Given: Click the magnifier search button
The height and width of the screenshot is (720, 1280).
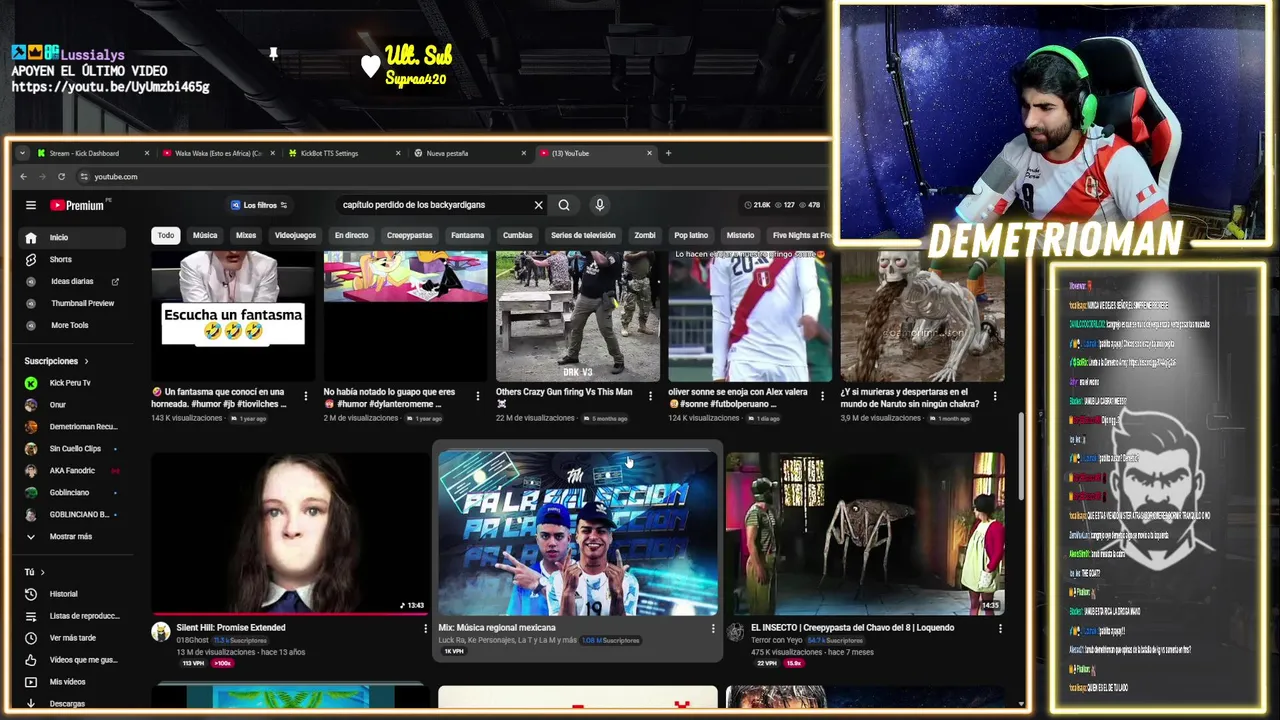Looking at the screenshot, I should (564, 205).
